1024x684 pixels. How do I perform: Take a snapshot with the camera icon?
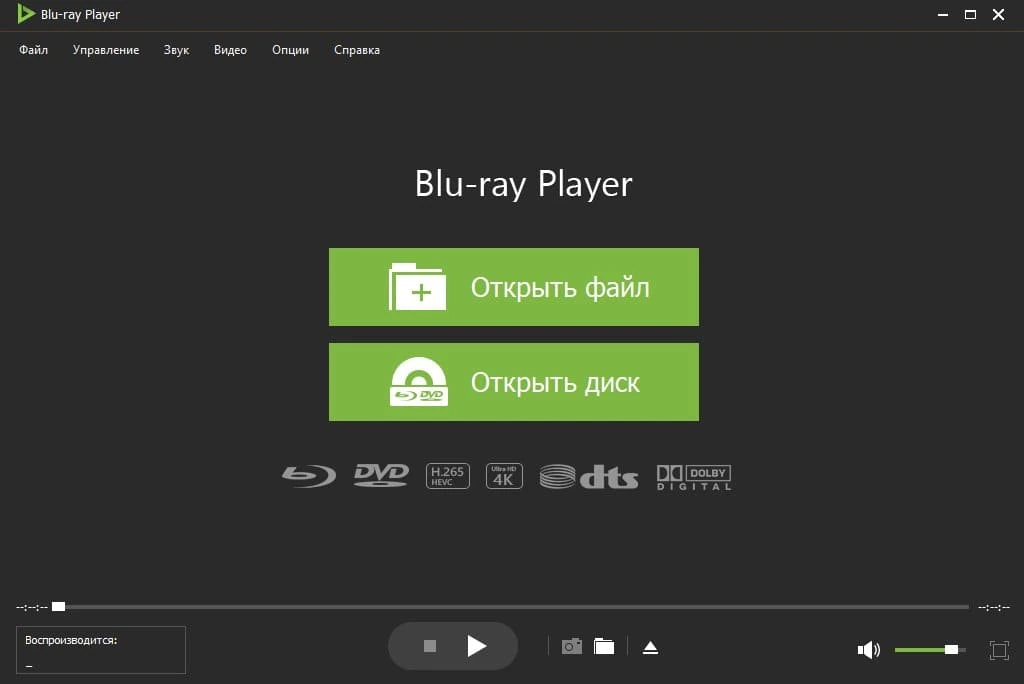point(572,647)
